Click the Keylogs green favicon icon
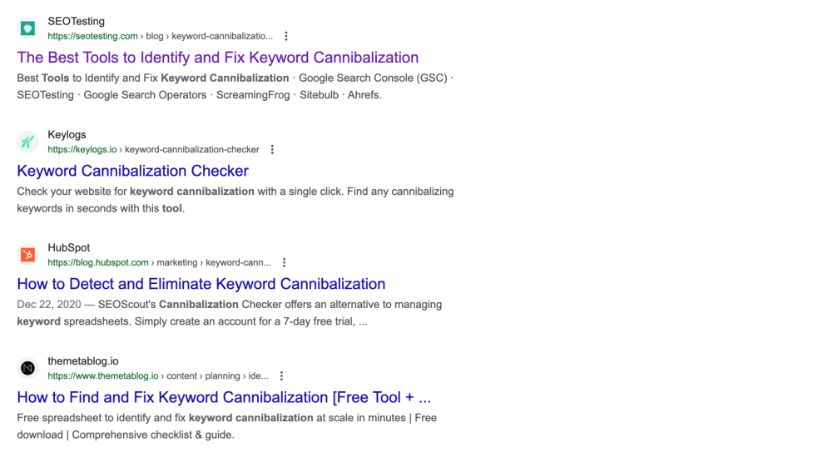This screenshot has width=823, height=462. tap(28, 142)
